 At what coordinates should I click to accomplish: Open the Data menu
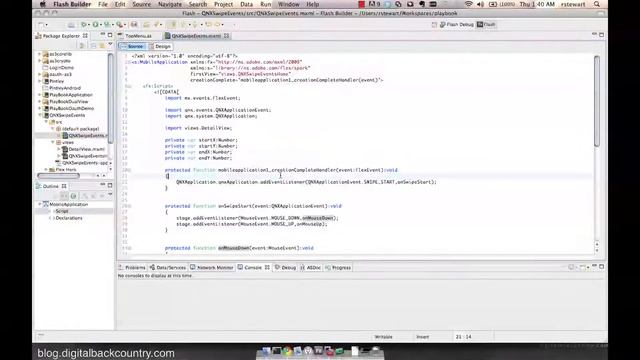click(x=246, y=4)
